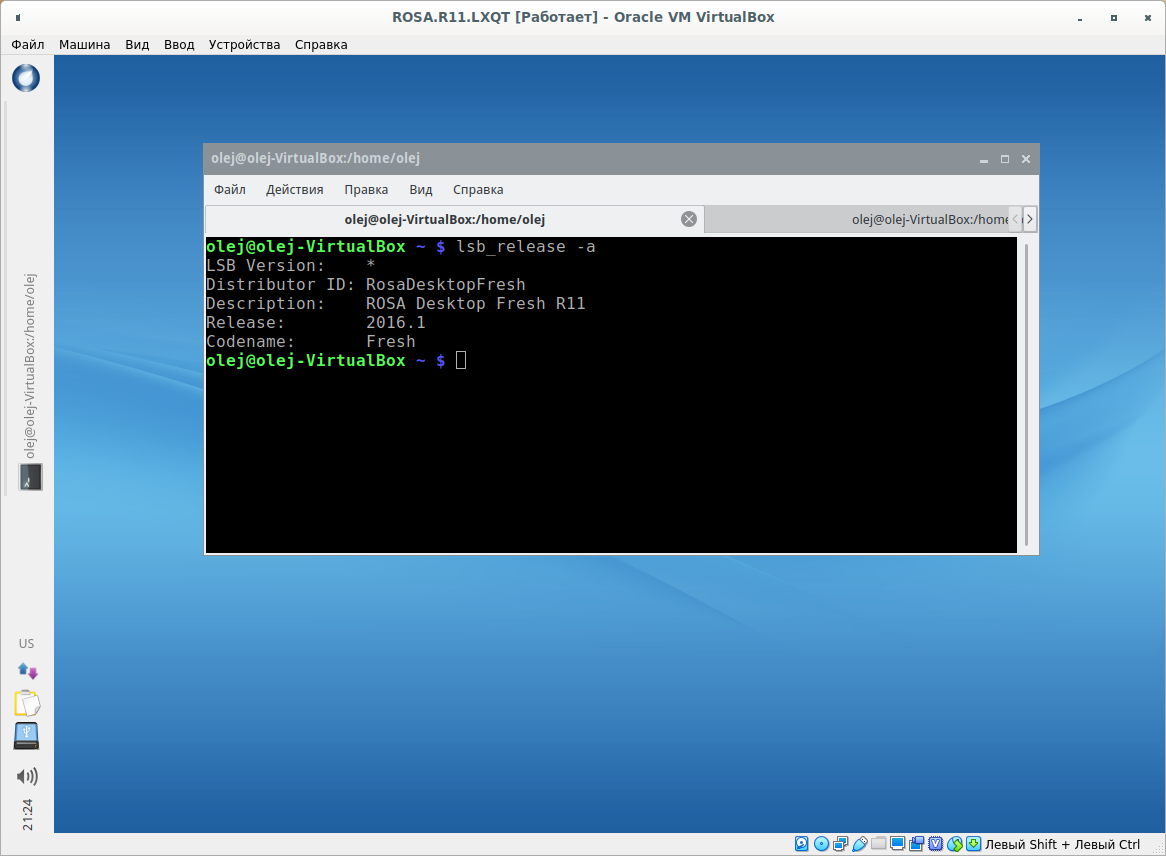This screenshot has height=856, width=1166.
Task: Open the clipboard manager tray icon
Action: click(27, 703)
